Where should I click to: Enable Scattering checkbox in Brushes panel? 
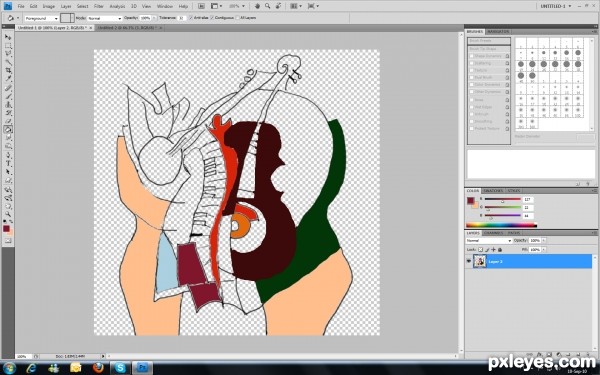pos(472,63)
